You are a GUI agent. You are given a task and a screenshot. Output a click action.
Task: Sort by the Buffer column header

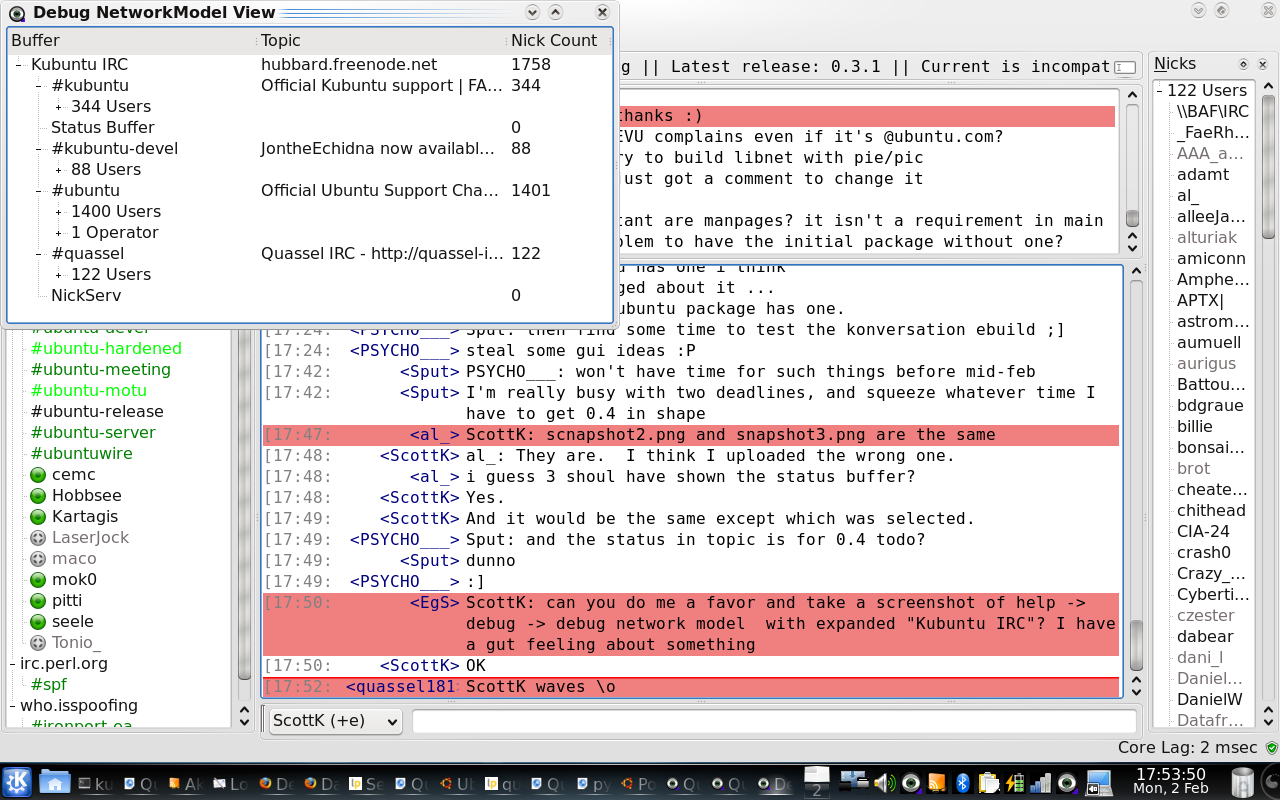click(x=132, y=41)
